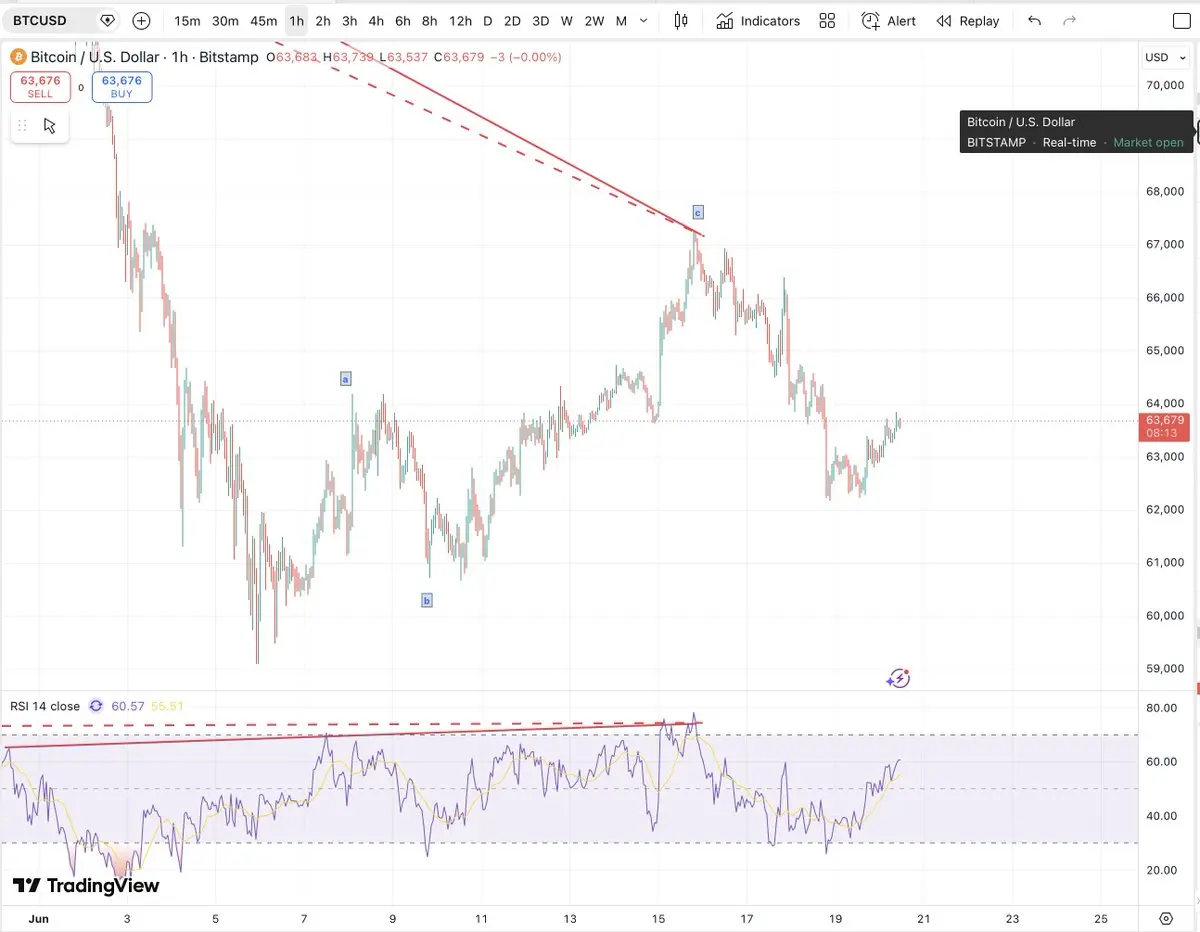Image resolution: width=1200 pixels, height=932 pixels.
Task: Click the change value −3 (−0.00%)
Action: click(x=525, y=57)
